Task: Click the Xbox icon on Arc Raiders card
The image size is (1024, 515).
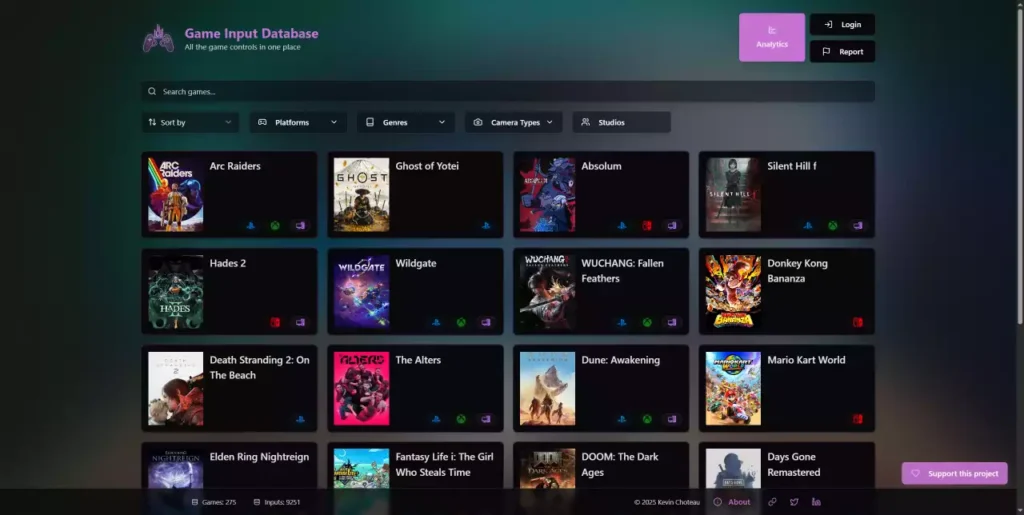Action: [275, 226]
